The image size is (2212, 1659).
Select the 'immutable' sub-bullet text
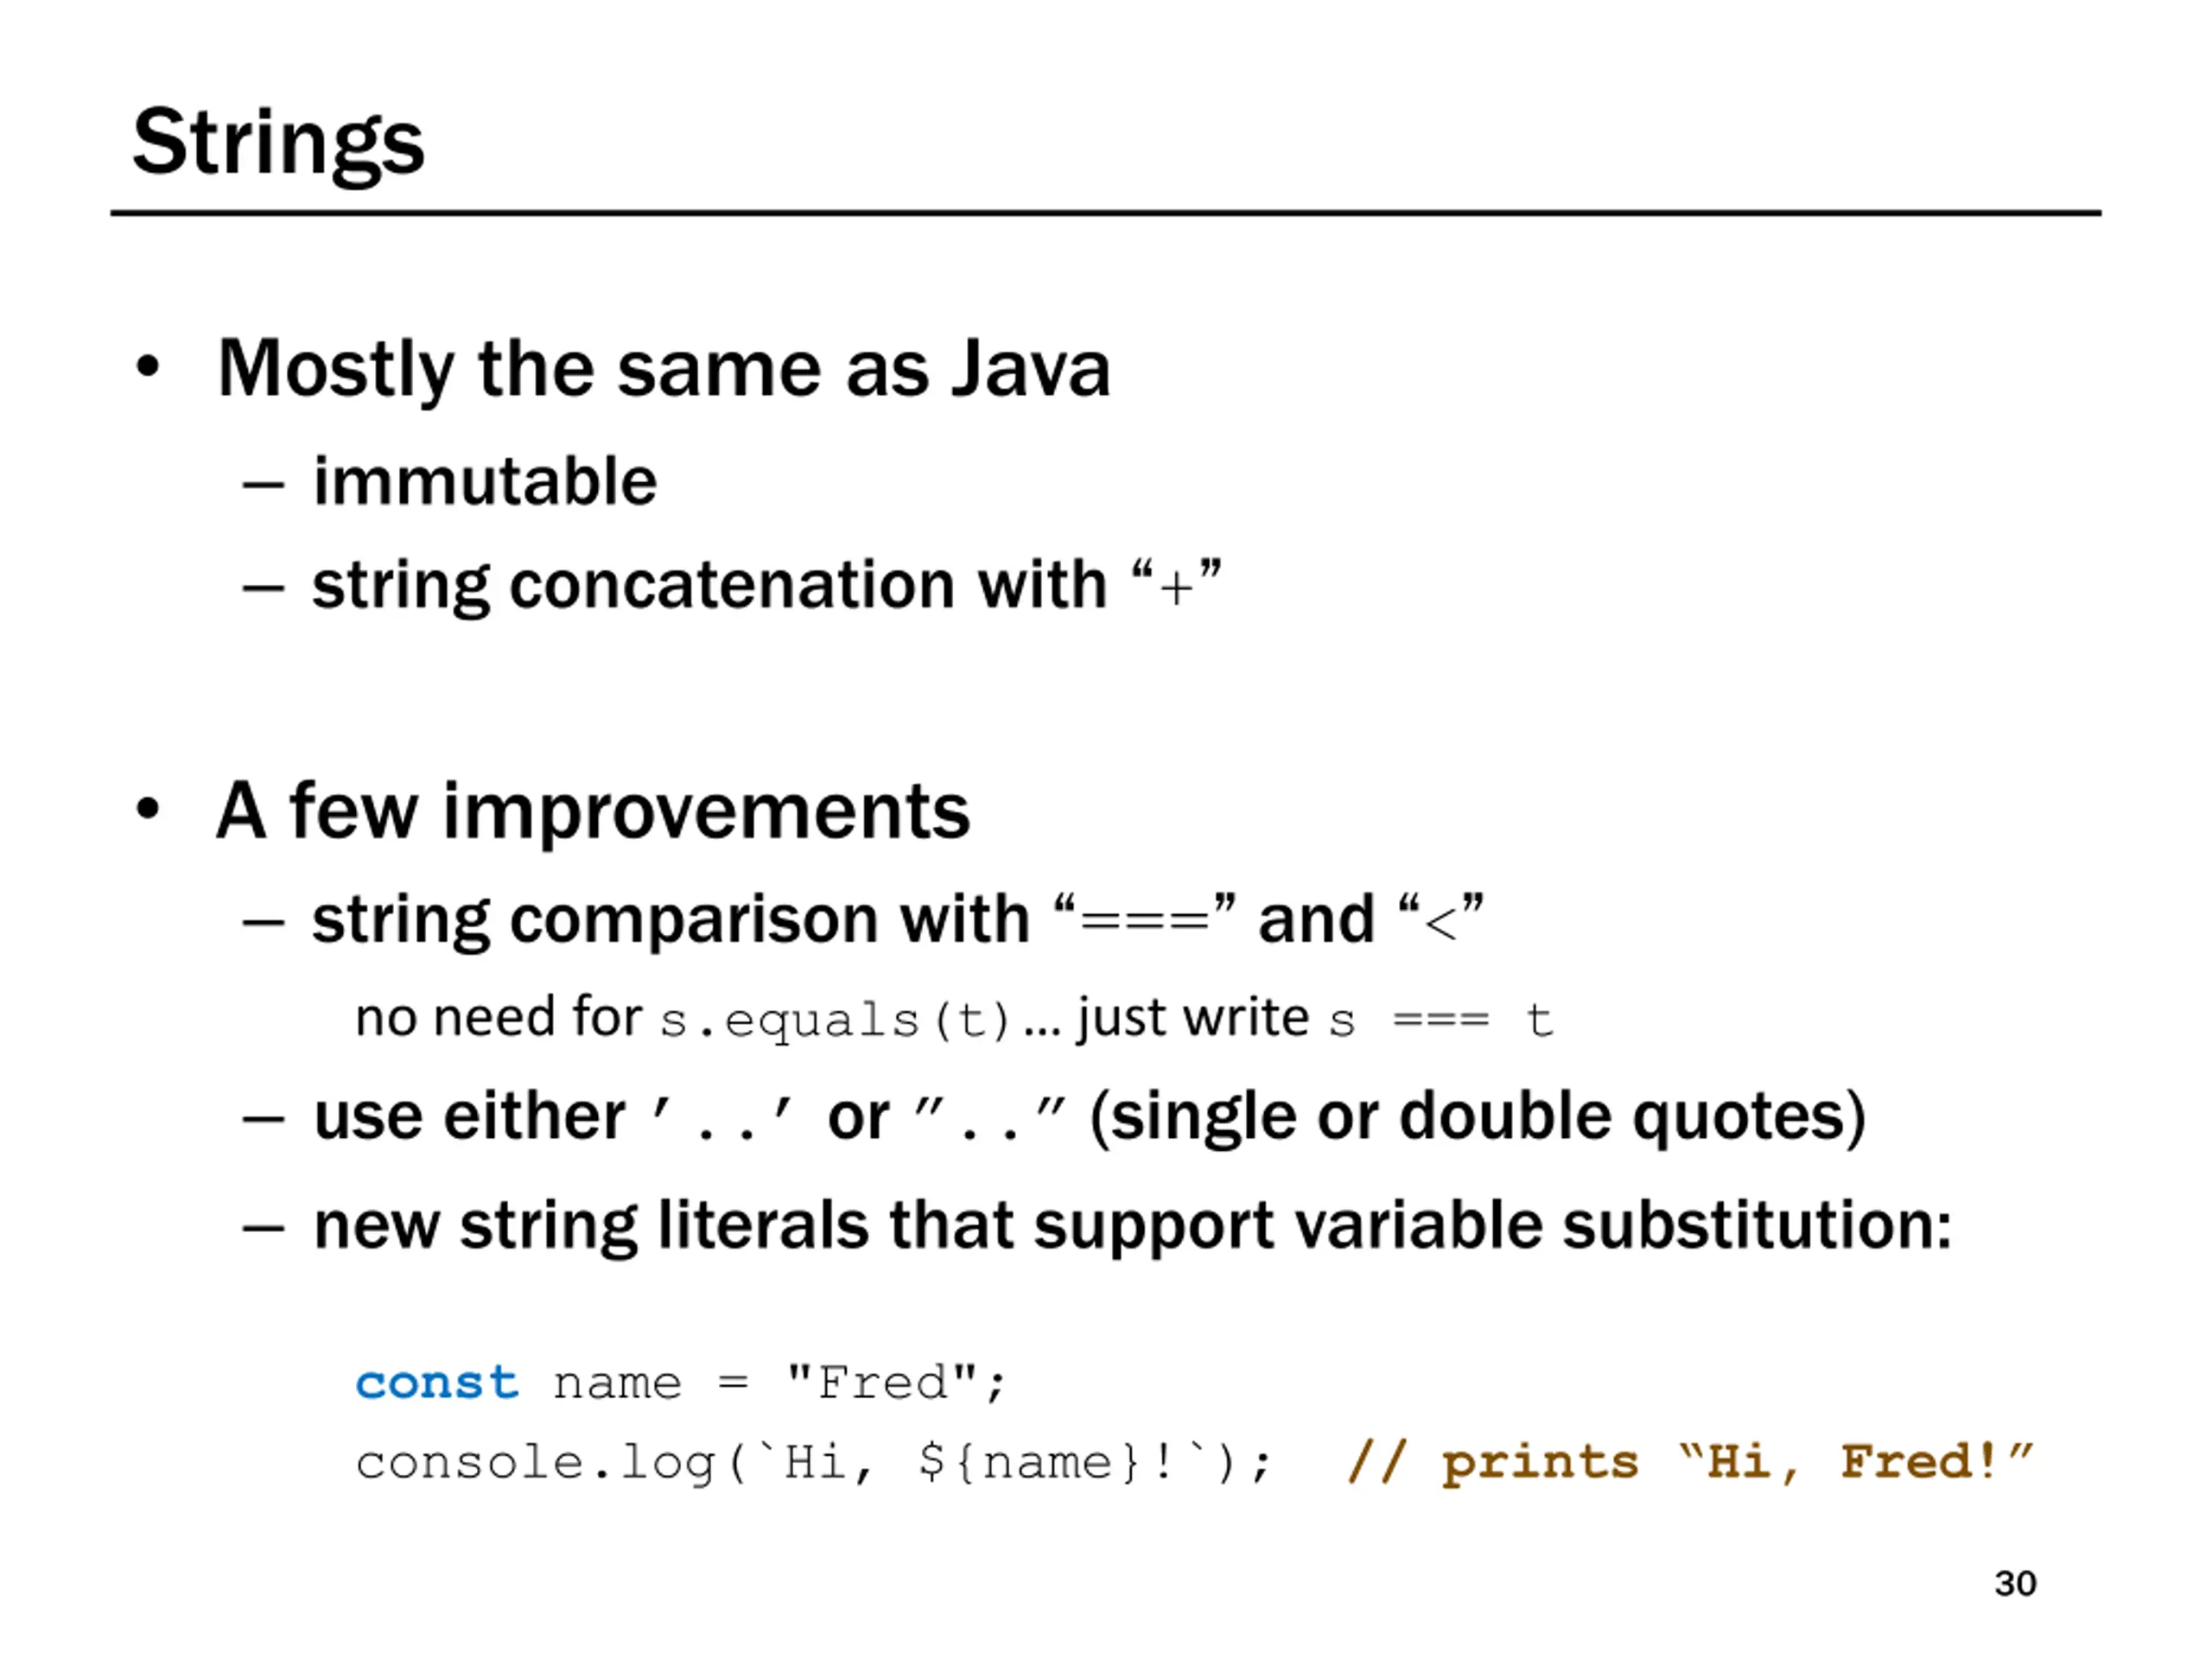pos(485,482)
